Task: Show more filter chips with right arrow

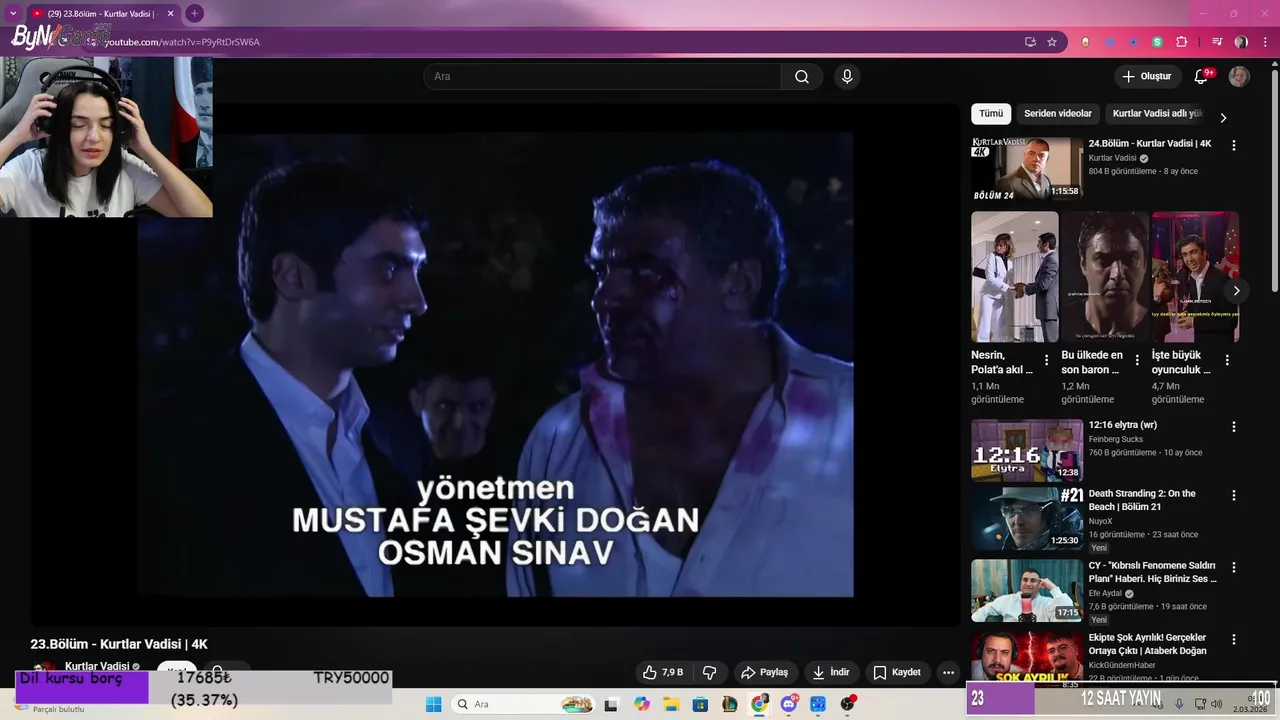Action: (1222, 117)
